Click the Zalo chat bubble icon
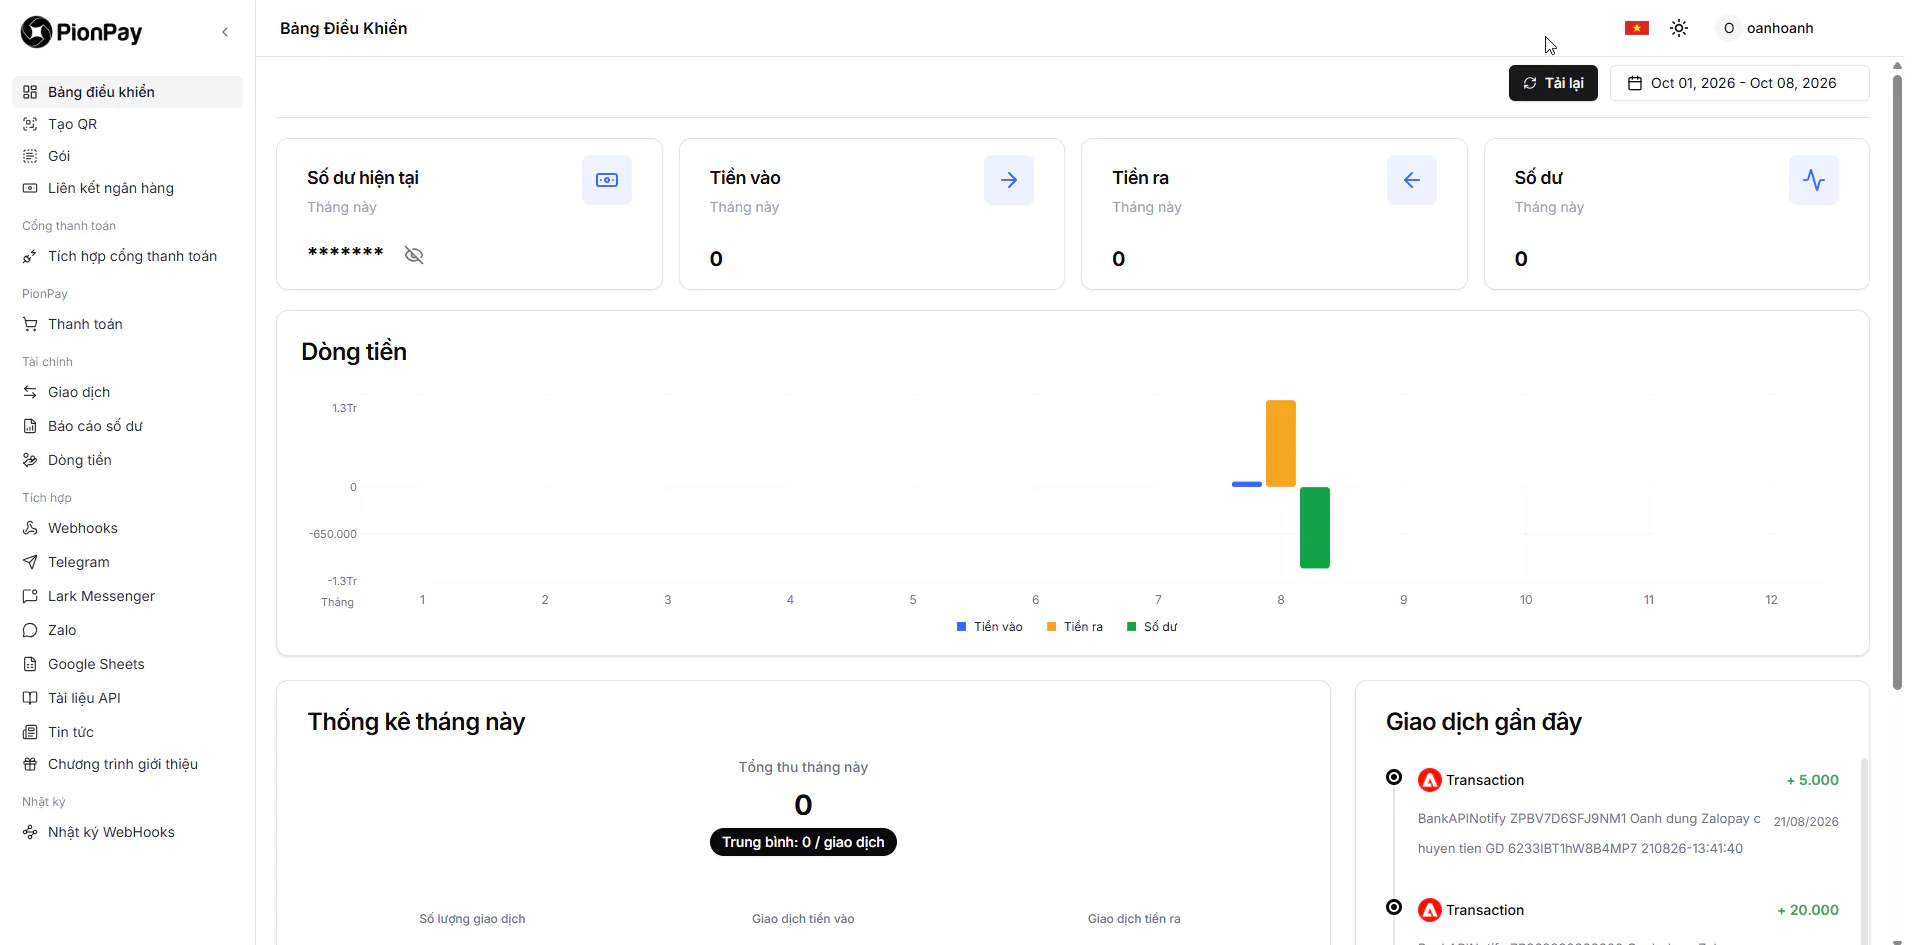1920x945 pixels. (x=30, y=630)
